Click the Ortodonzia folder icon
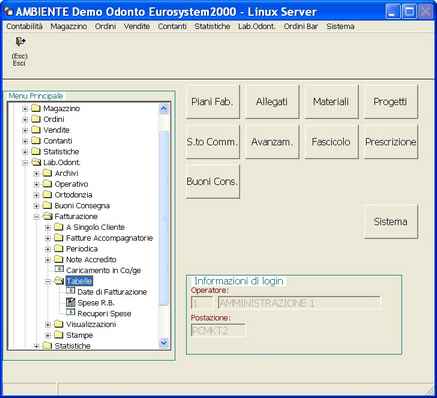 pos(48,195)
